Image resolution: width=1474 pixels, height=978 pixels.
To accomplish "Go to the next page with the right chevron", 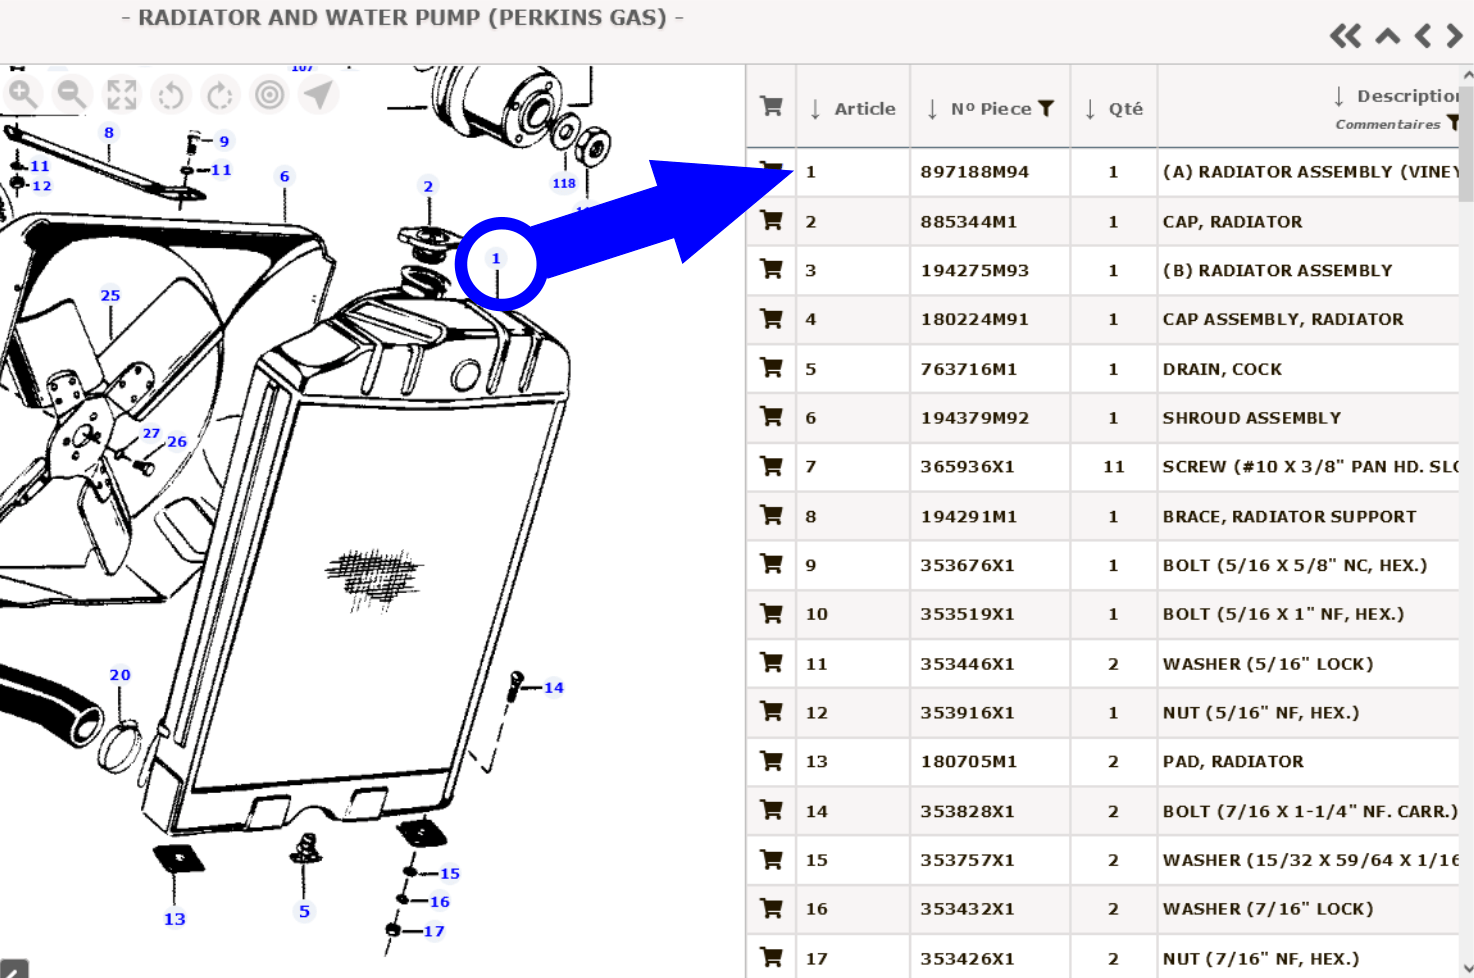I will point(1456,36).
